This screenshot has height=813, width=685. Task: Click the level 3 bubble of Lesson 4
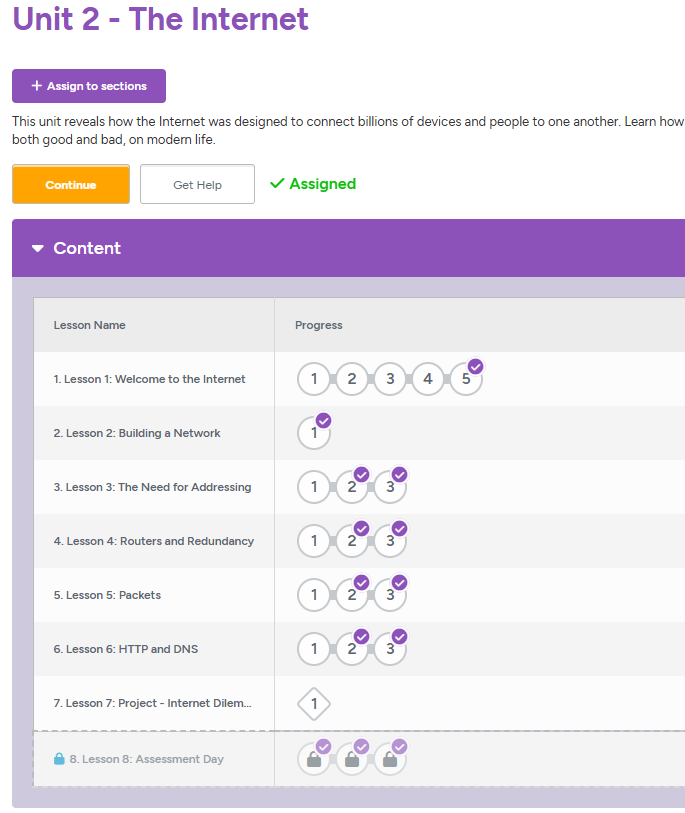click(390, 541)
